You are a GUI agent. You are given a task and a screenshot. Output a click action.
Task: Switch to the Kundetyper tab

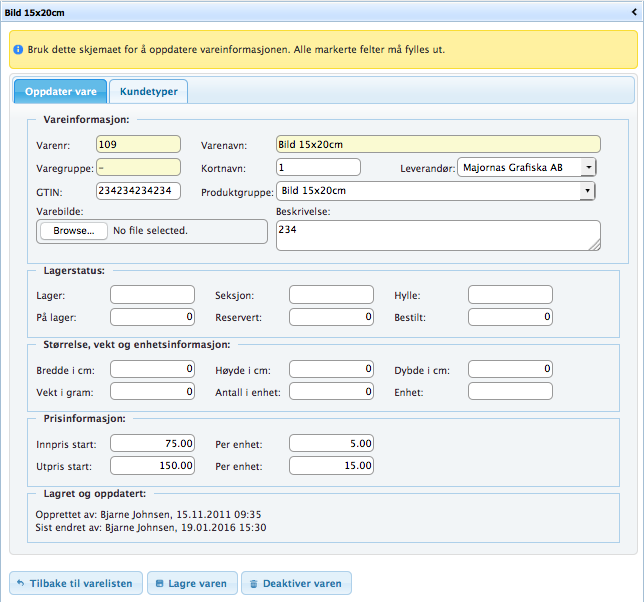click(x=148, y=91)
